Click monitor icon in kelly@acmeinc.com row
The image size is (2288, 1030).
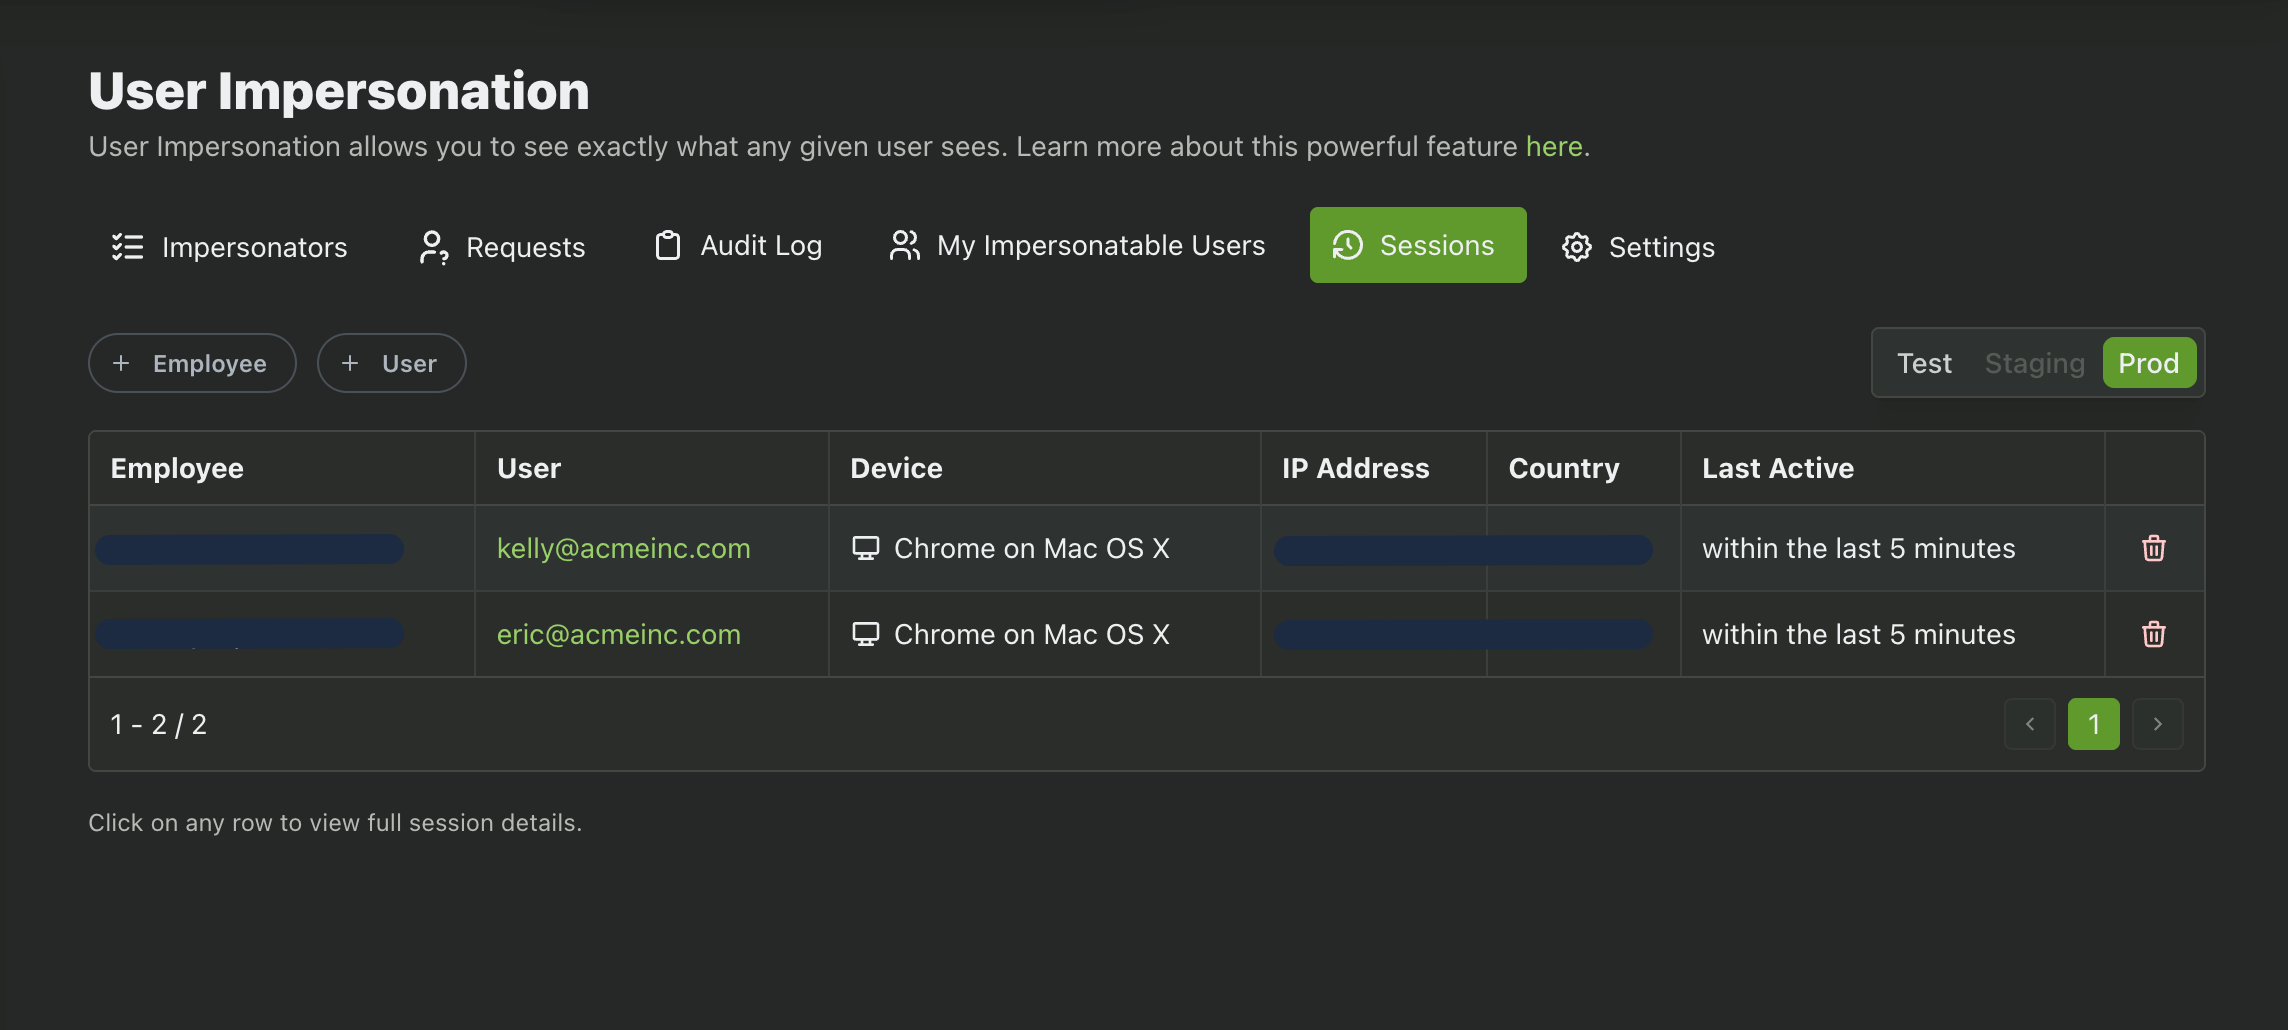(866, 548)
